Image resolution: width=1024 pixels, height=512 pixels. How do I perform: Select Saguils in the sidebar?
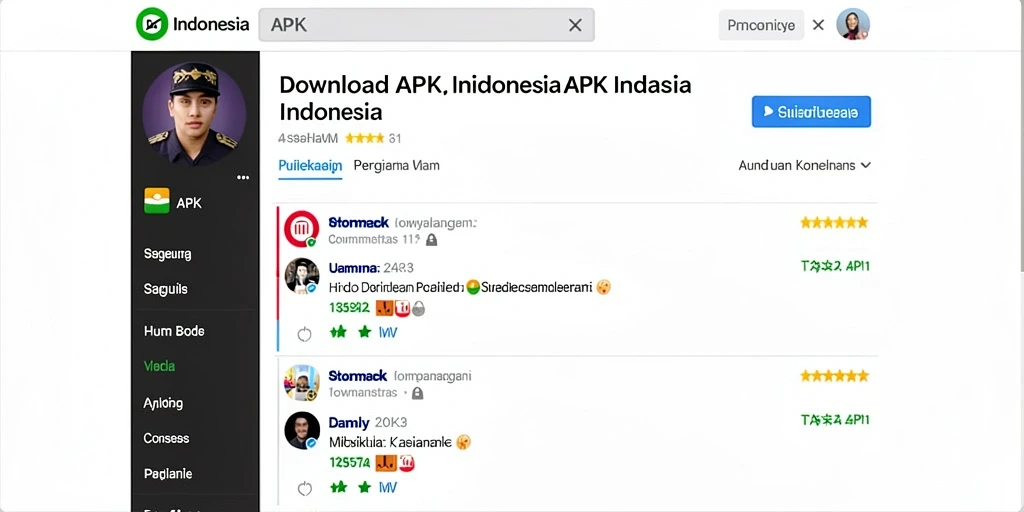tap(166, 289)
